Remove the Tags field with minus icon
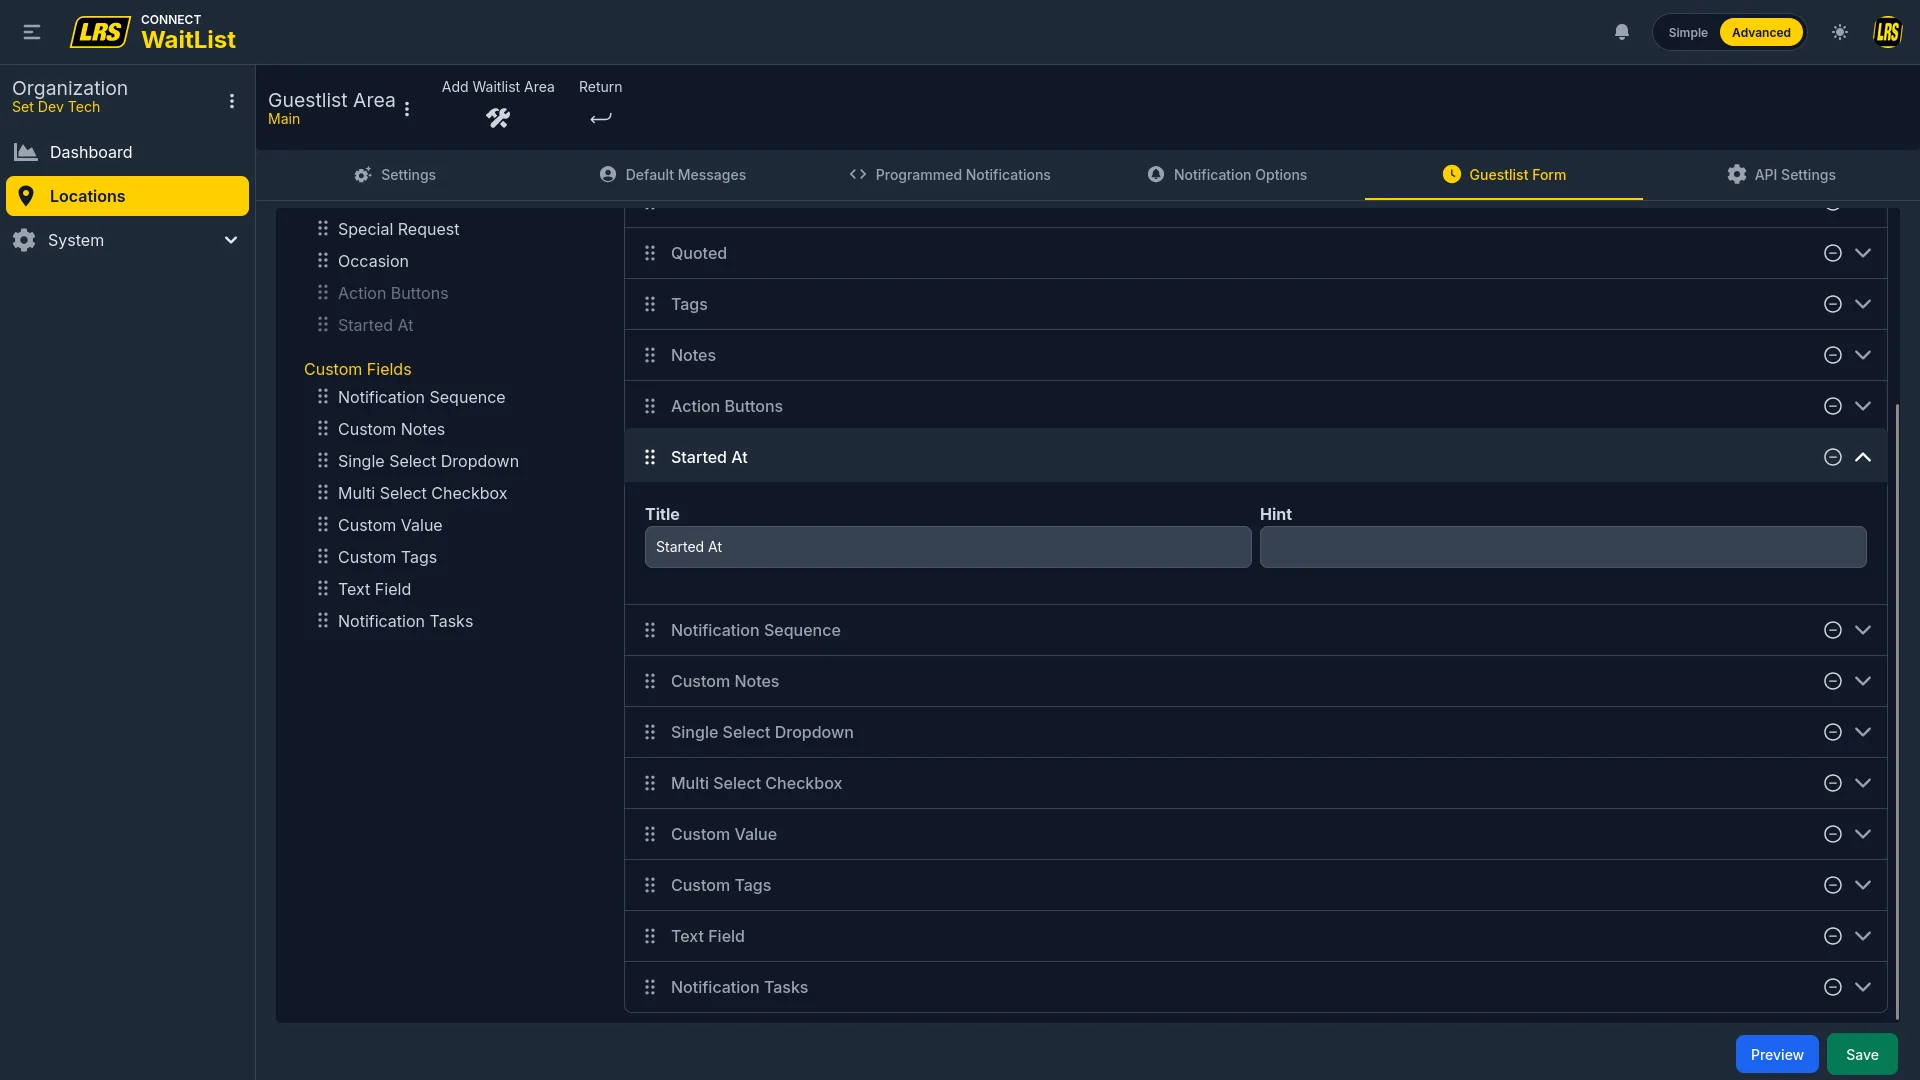Screen dimensions: 1920x1080 point(1832,304)
